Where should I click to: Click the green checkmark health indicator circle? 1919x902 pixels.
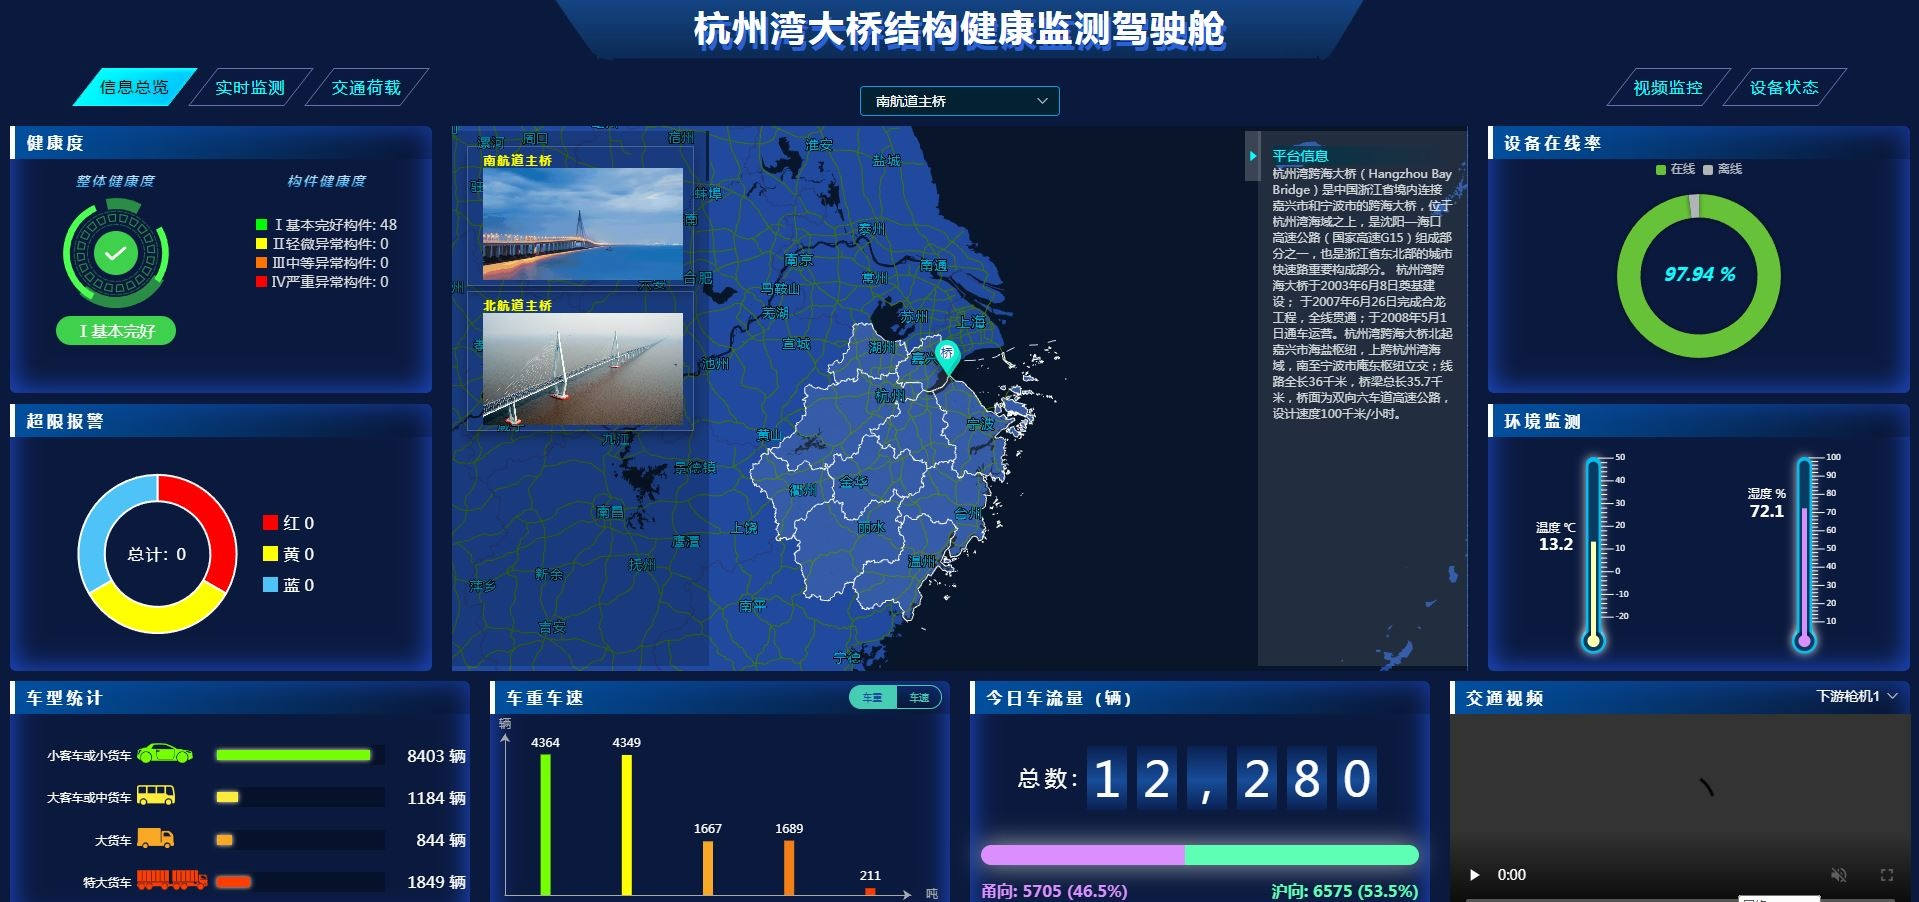click(115, 251)
